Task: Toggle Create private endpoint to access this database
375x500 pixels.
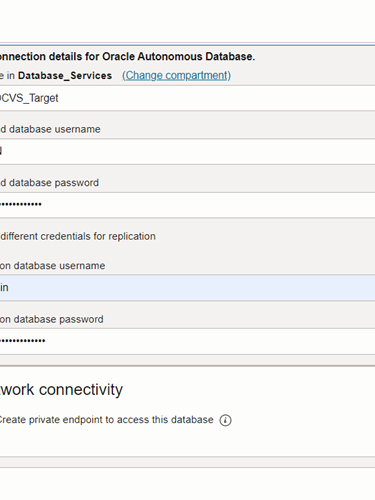Action: coord(106,420)
